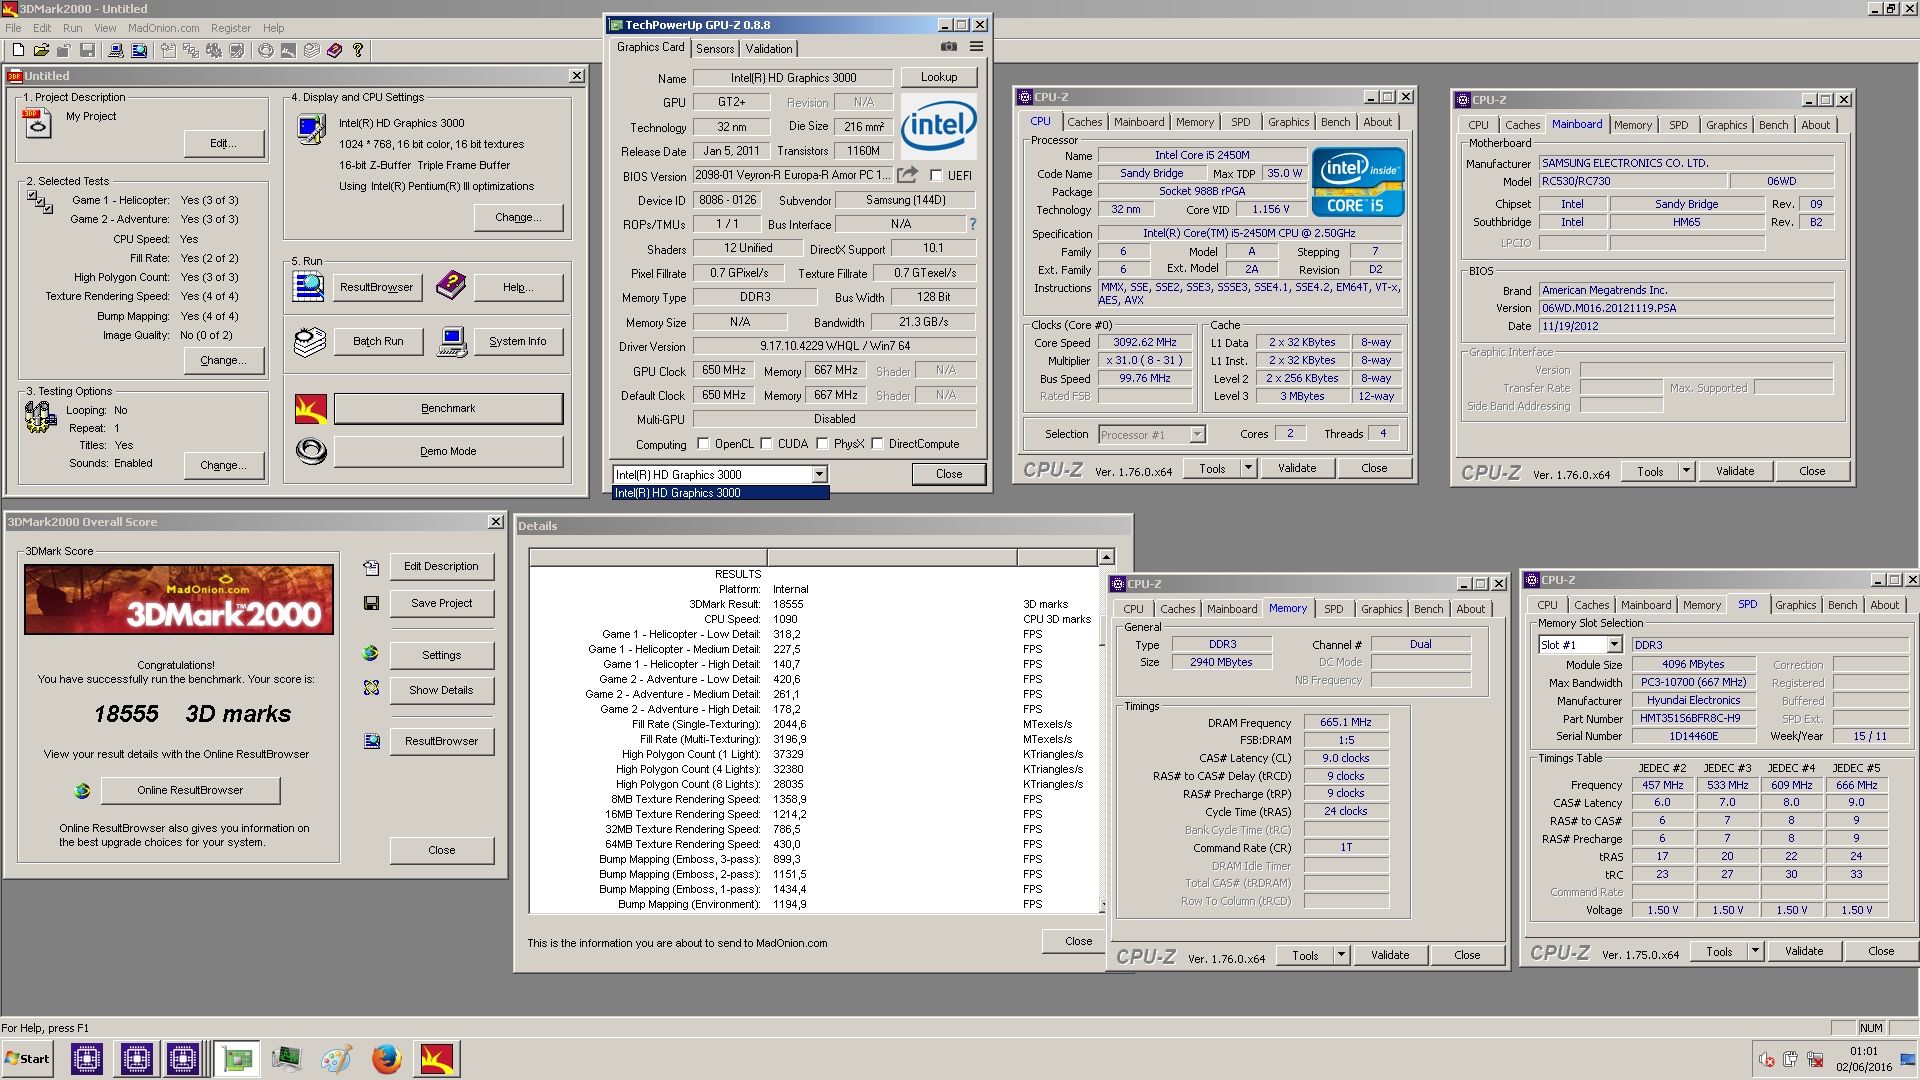Screen dimensions: 1920x1080
Task: Click the Testing Options gears toolbar icon
Action: (213, 50)
